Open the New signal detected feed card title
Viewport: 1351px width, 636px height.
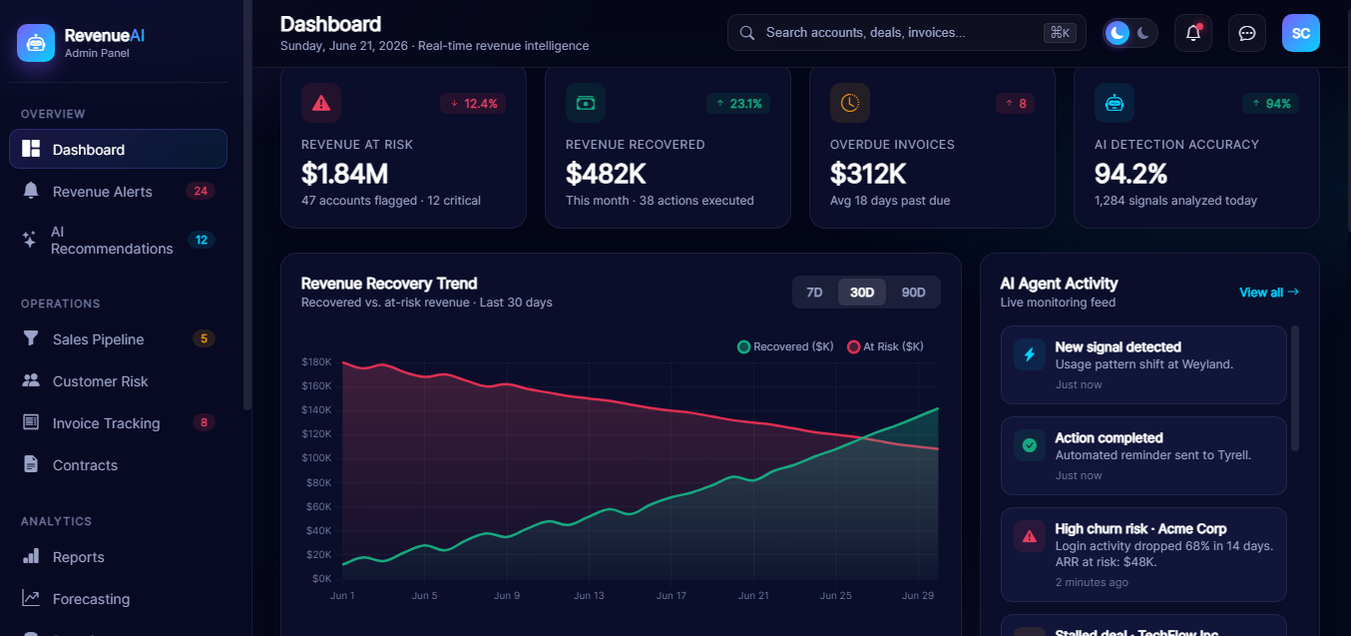tap(1118, 347)
